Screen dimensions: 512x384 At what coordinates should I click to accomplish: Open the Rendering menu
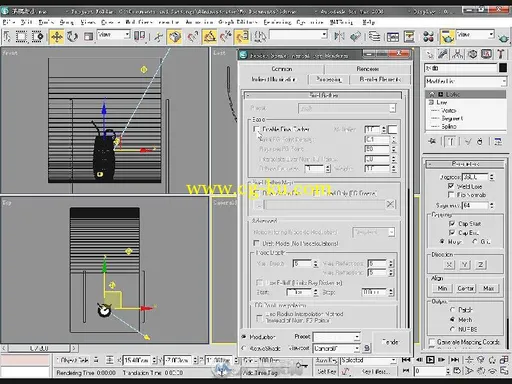click(x=277, y=22)
